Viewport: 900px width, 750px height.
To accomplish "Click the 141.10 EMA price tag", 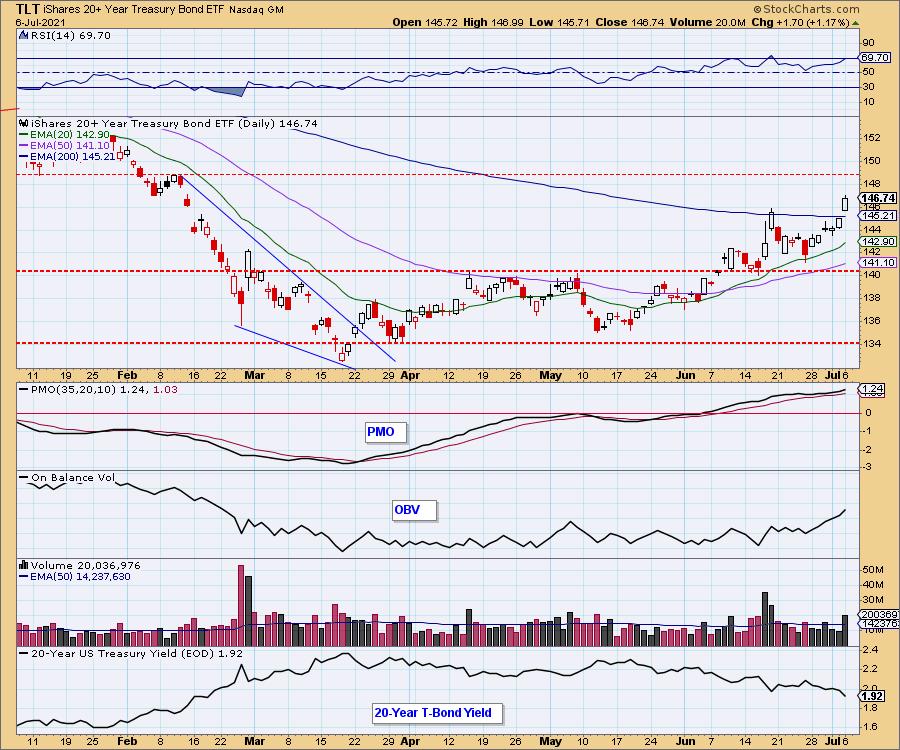I will pos(878,262).
